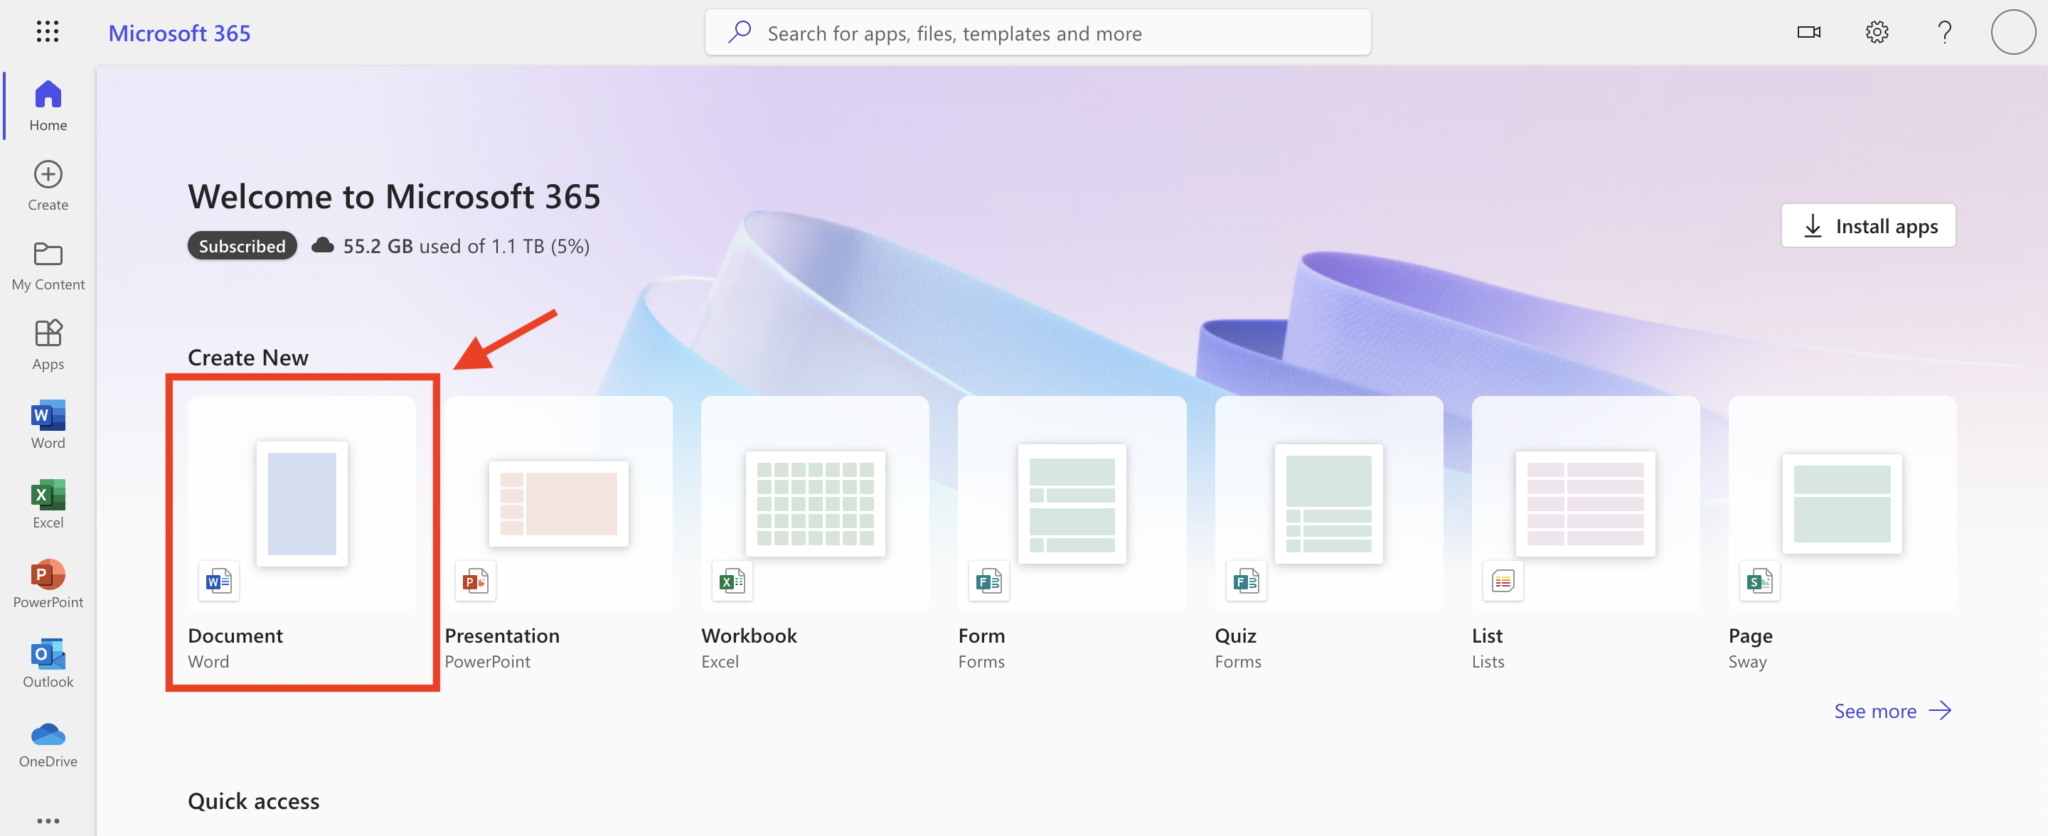Create a new List thumbnail

pyautogui.click(x=1586, y=504)
